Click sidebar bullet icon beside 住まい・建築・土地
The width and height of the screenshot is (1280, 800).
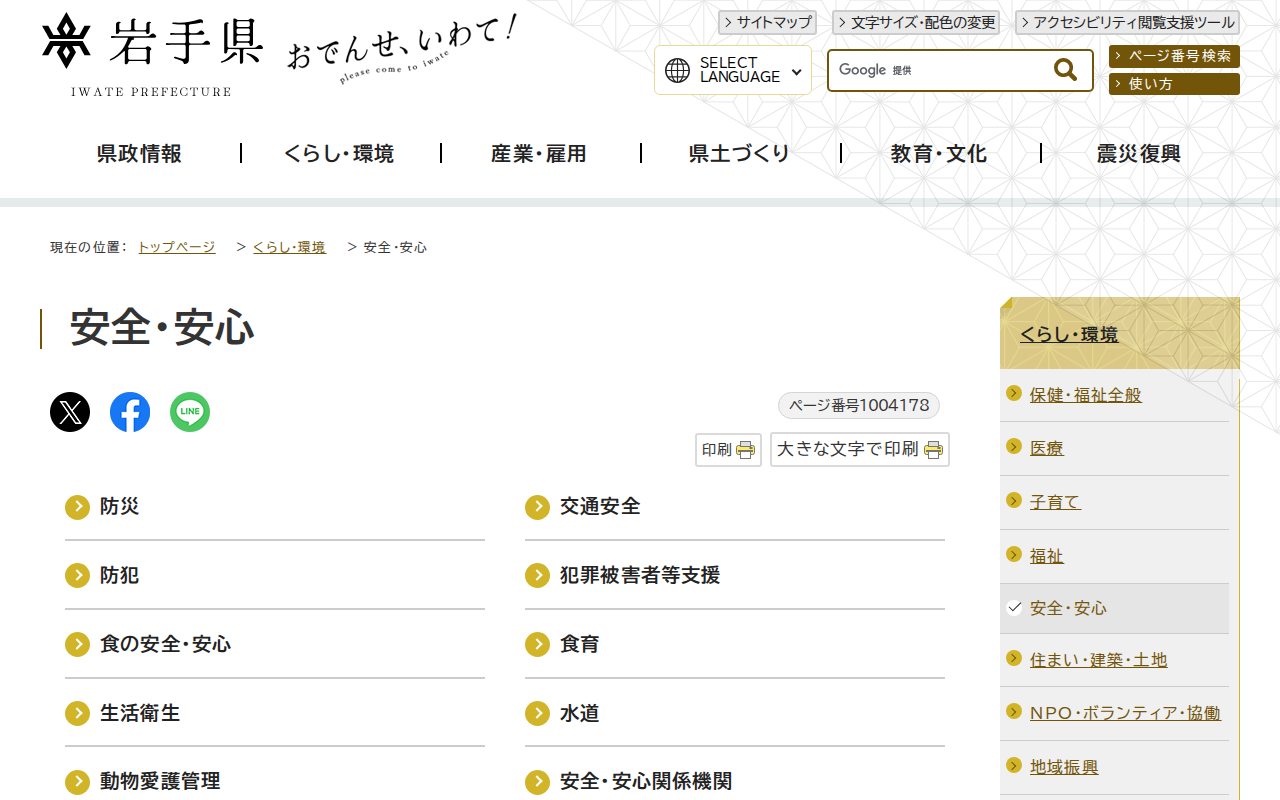point(1014,658)
